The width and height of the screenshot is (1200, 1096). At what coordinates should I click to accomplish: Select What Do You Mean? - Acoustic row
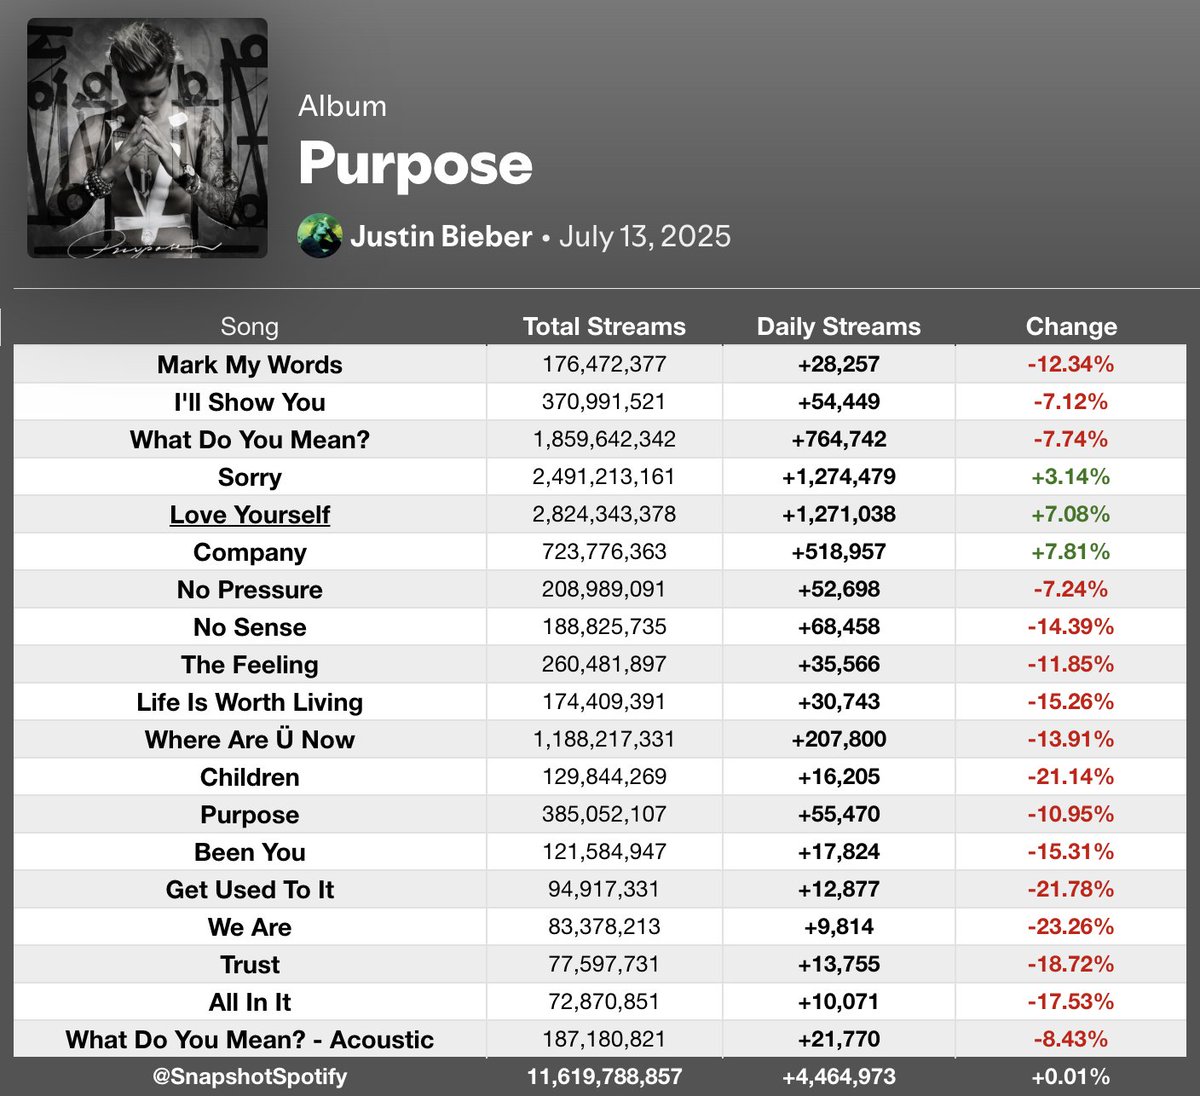[x=600, y=1040]
